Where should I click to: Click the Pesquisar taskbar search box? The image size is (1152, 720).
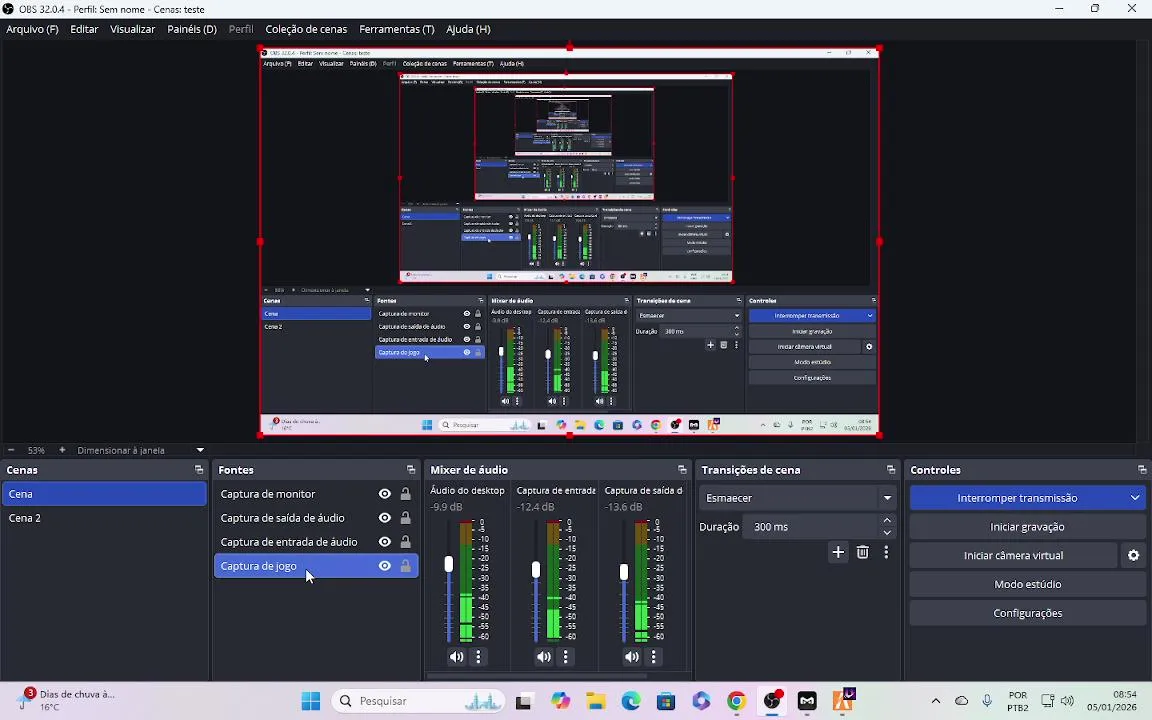click(x=418, y=701)
